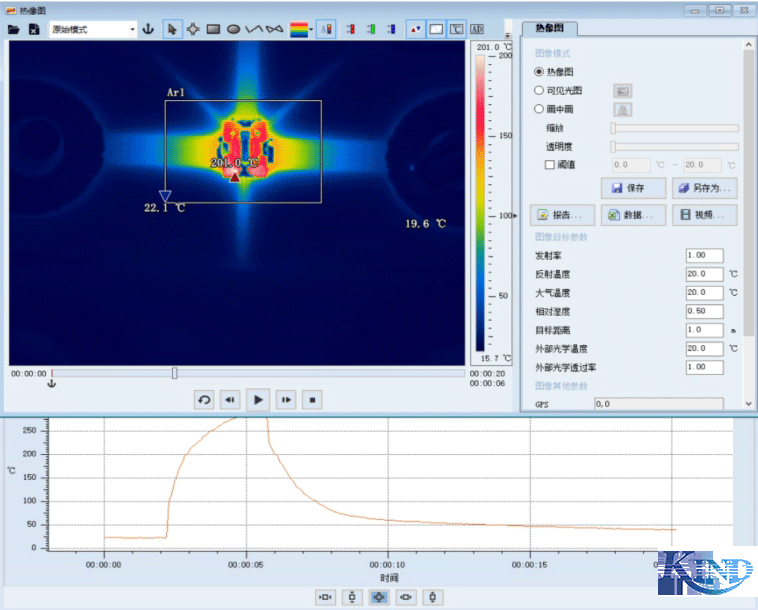Click the anchor icon in toolbar
The height and width of the screenshot is (610, 758).
pos(149,30)
